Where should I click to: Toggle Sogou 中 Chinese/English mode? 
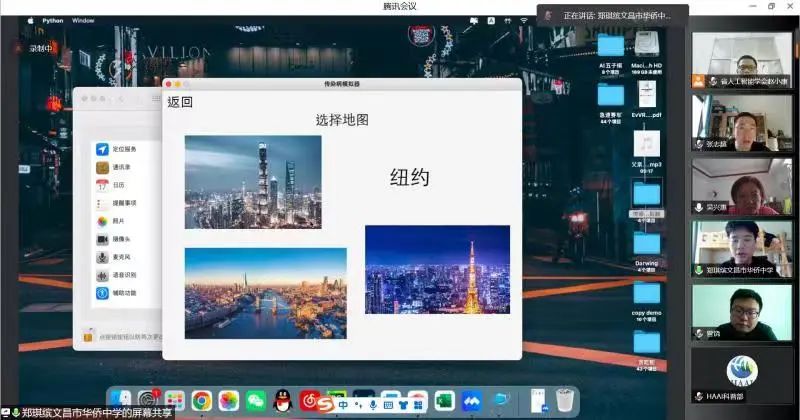coord(343,405)
